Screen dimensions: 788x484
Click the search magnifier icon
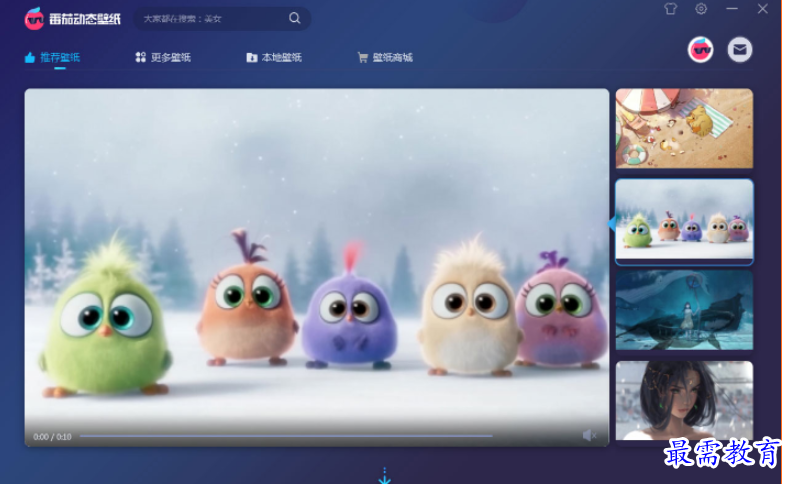pyautogui.click(x=294, y=19)
